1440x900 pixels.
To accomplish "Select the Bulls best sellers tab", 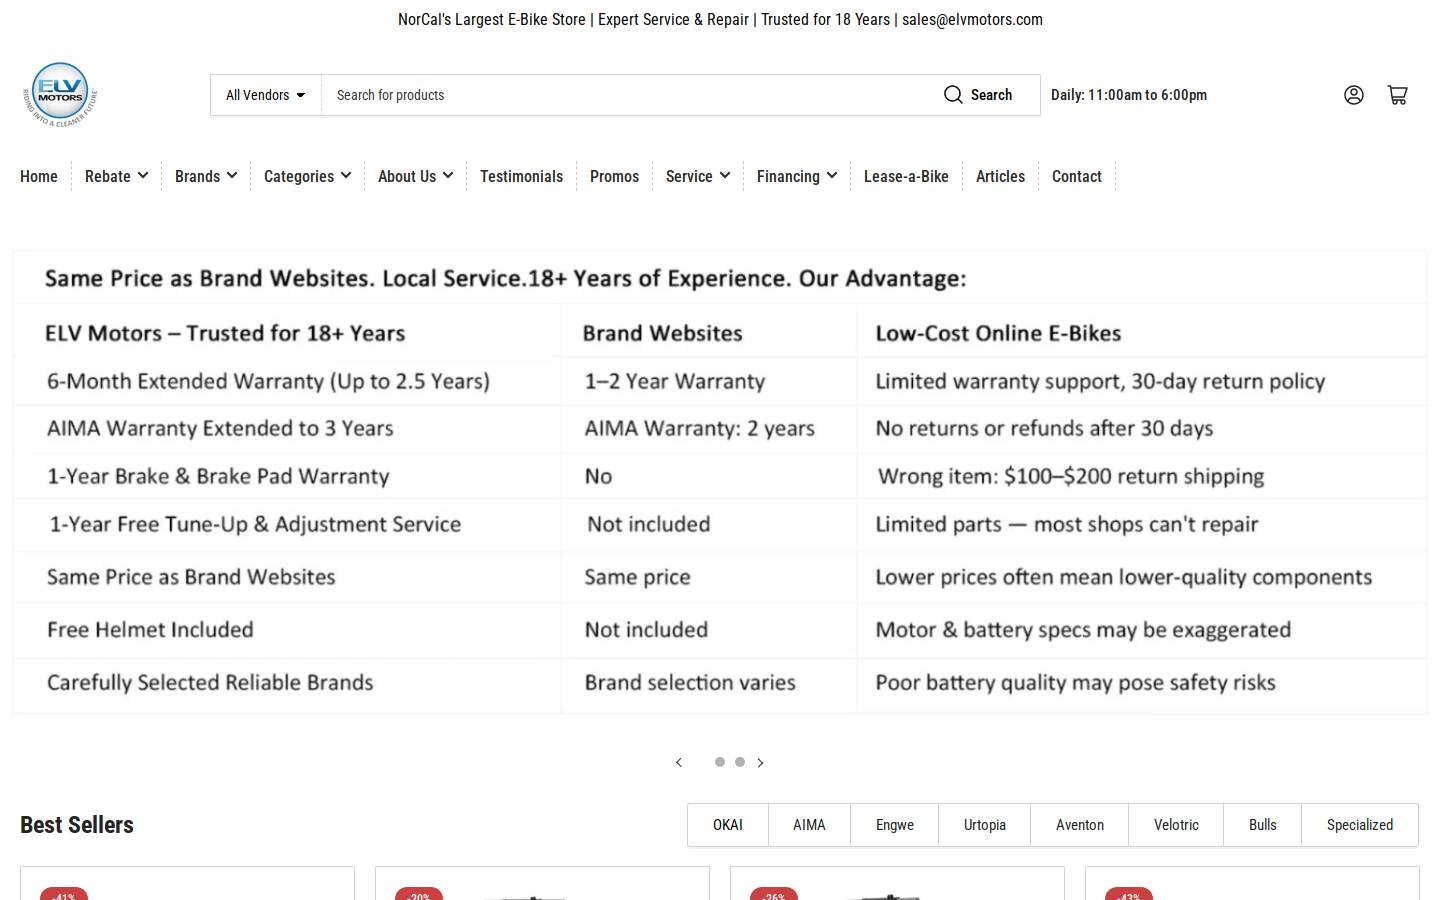I will tap(1263, 825).
